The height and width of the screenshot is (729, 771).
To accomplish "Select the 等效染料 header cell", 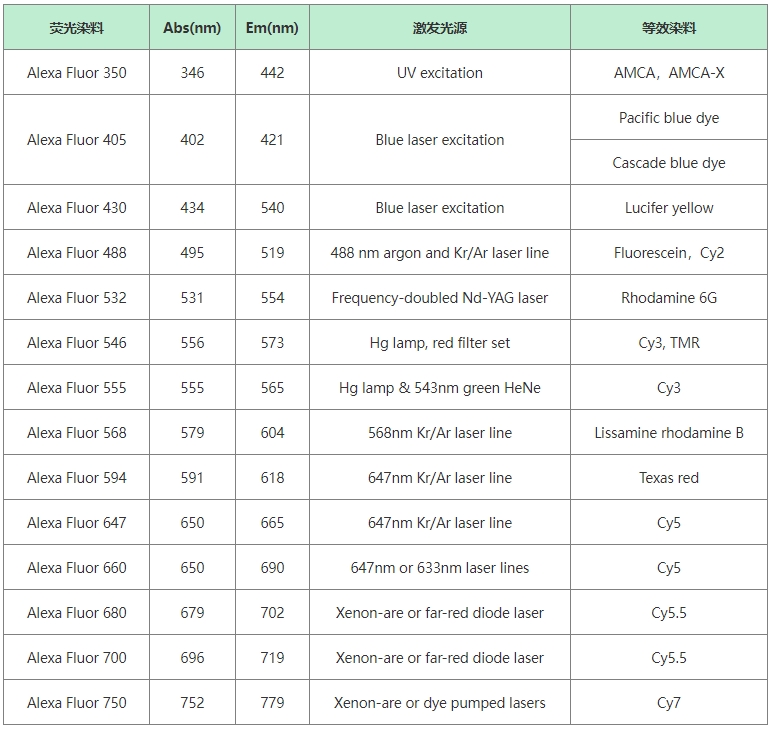I will [x=669, y=28].
